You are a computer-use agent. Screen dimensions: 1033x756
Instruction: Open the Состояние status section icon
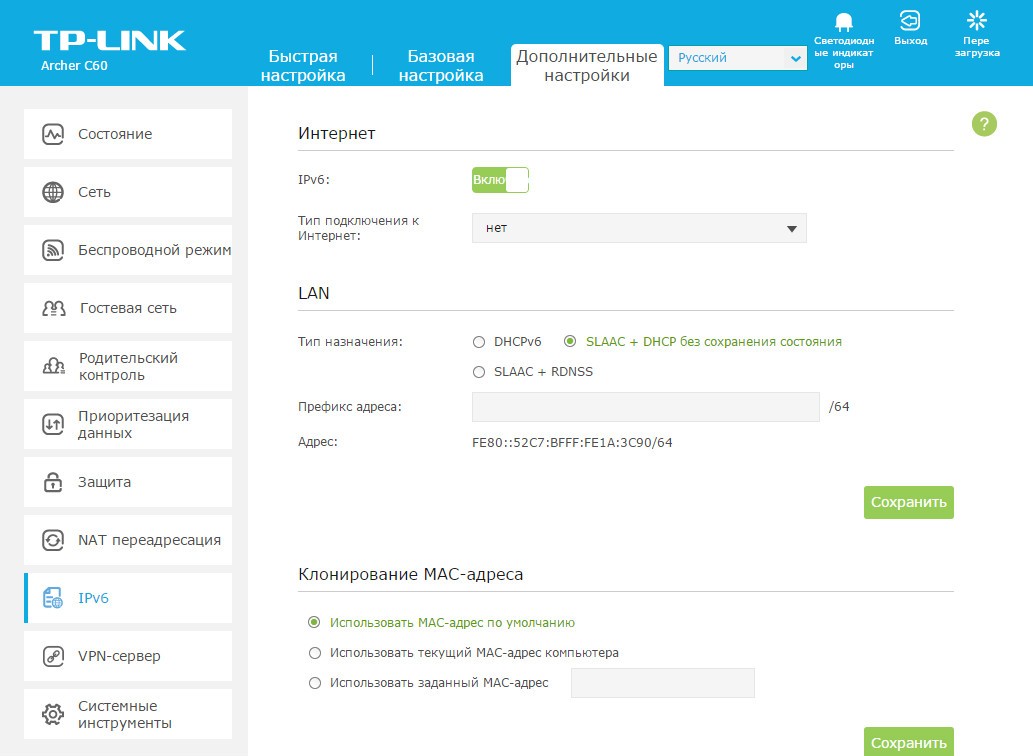click(53, 134)
